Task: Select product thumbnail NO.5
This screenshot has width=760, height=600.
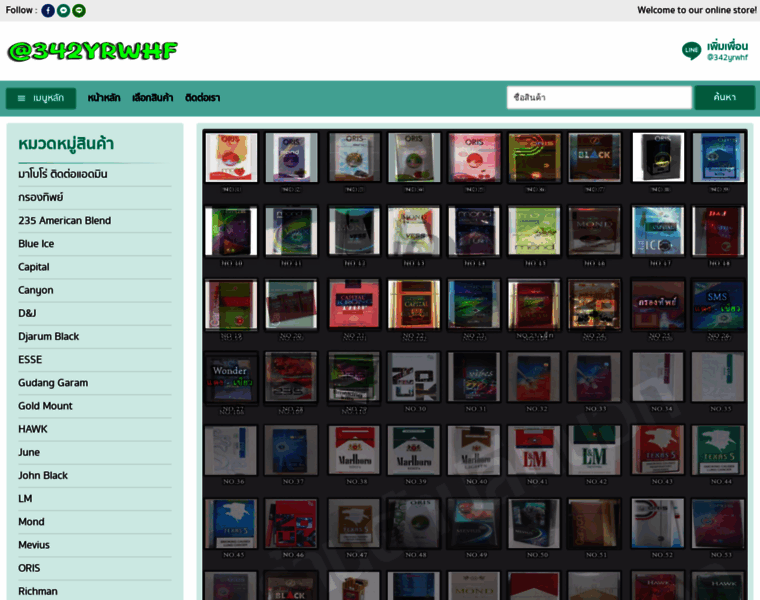Action: coord(474,158)
